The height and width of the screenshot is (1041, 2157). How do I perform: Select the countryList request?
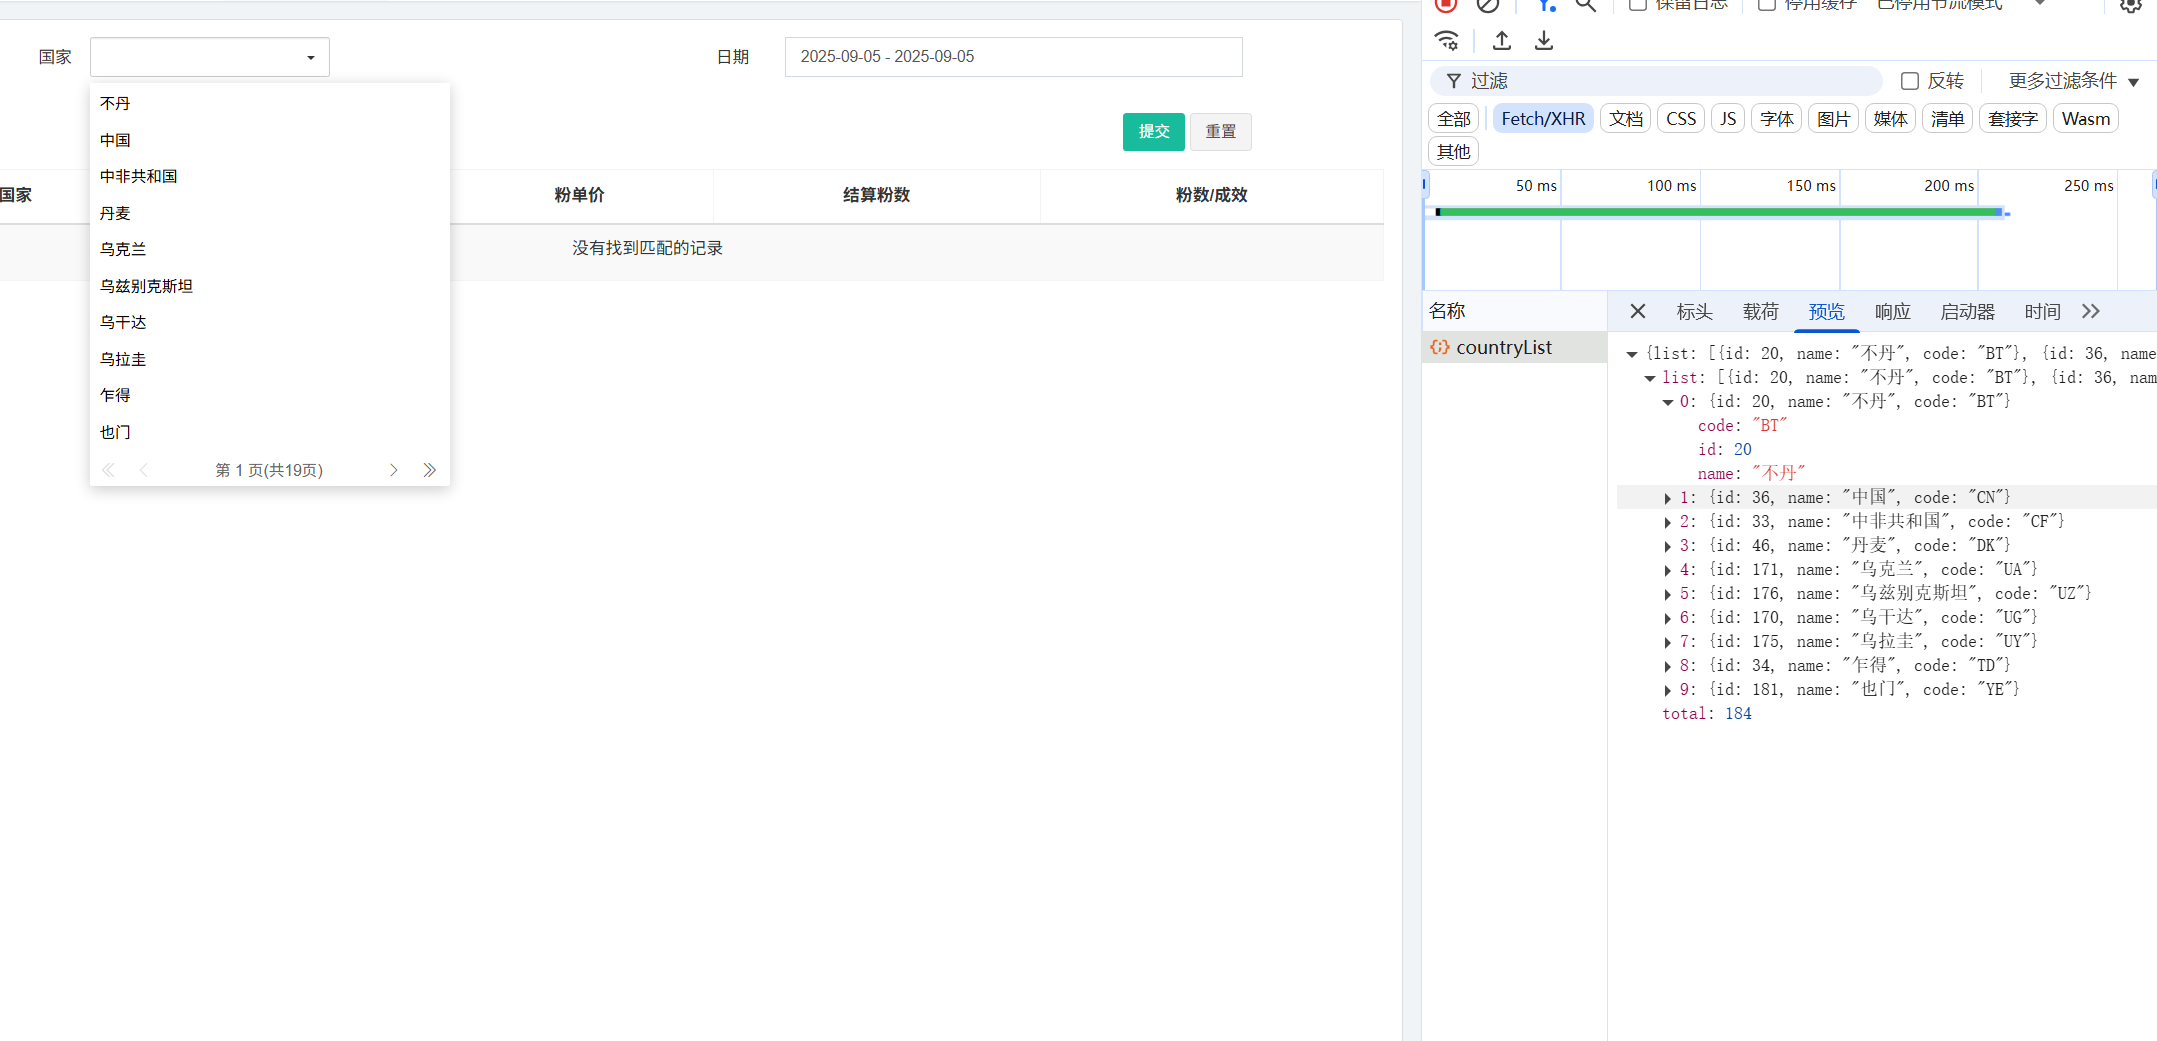1503,347
